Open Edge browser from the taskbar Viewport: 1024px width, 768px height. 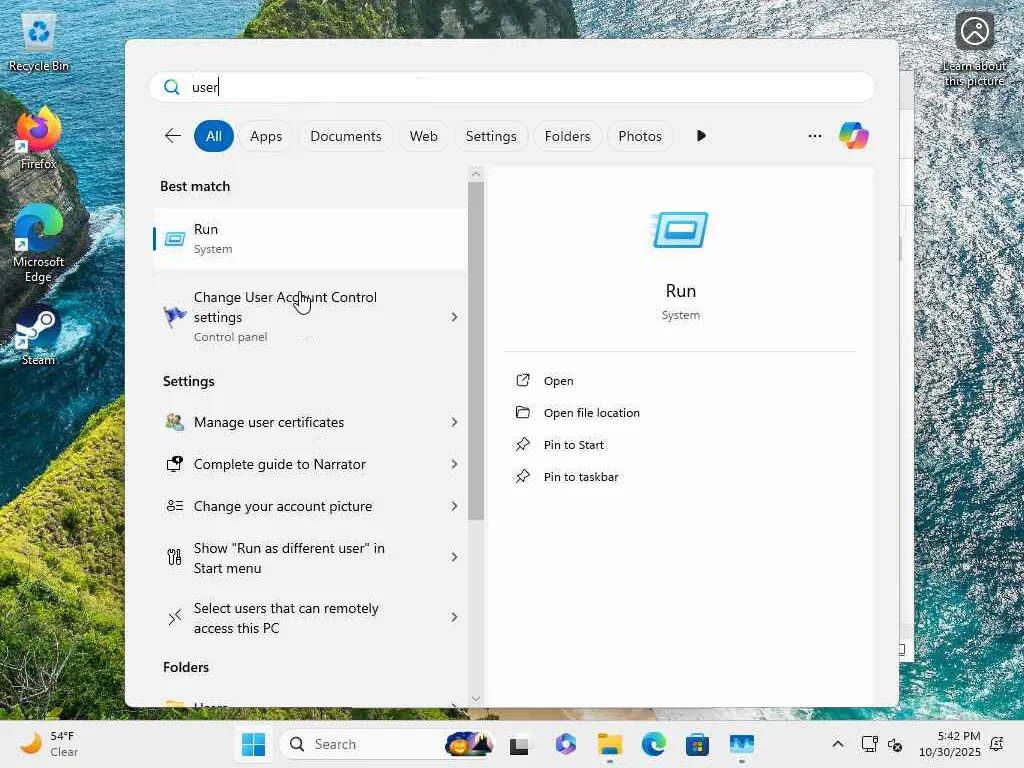[654, 744]
